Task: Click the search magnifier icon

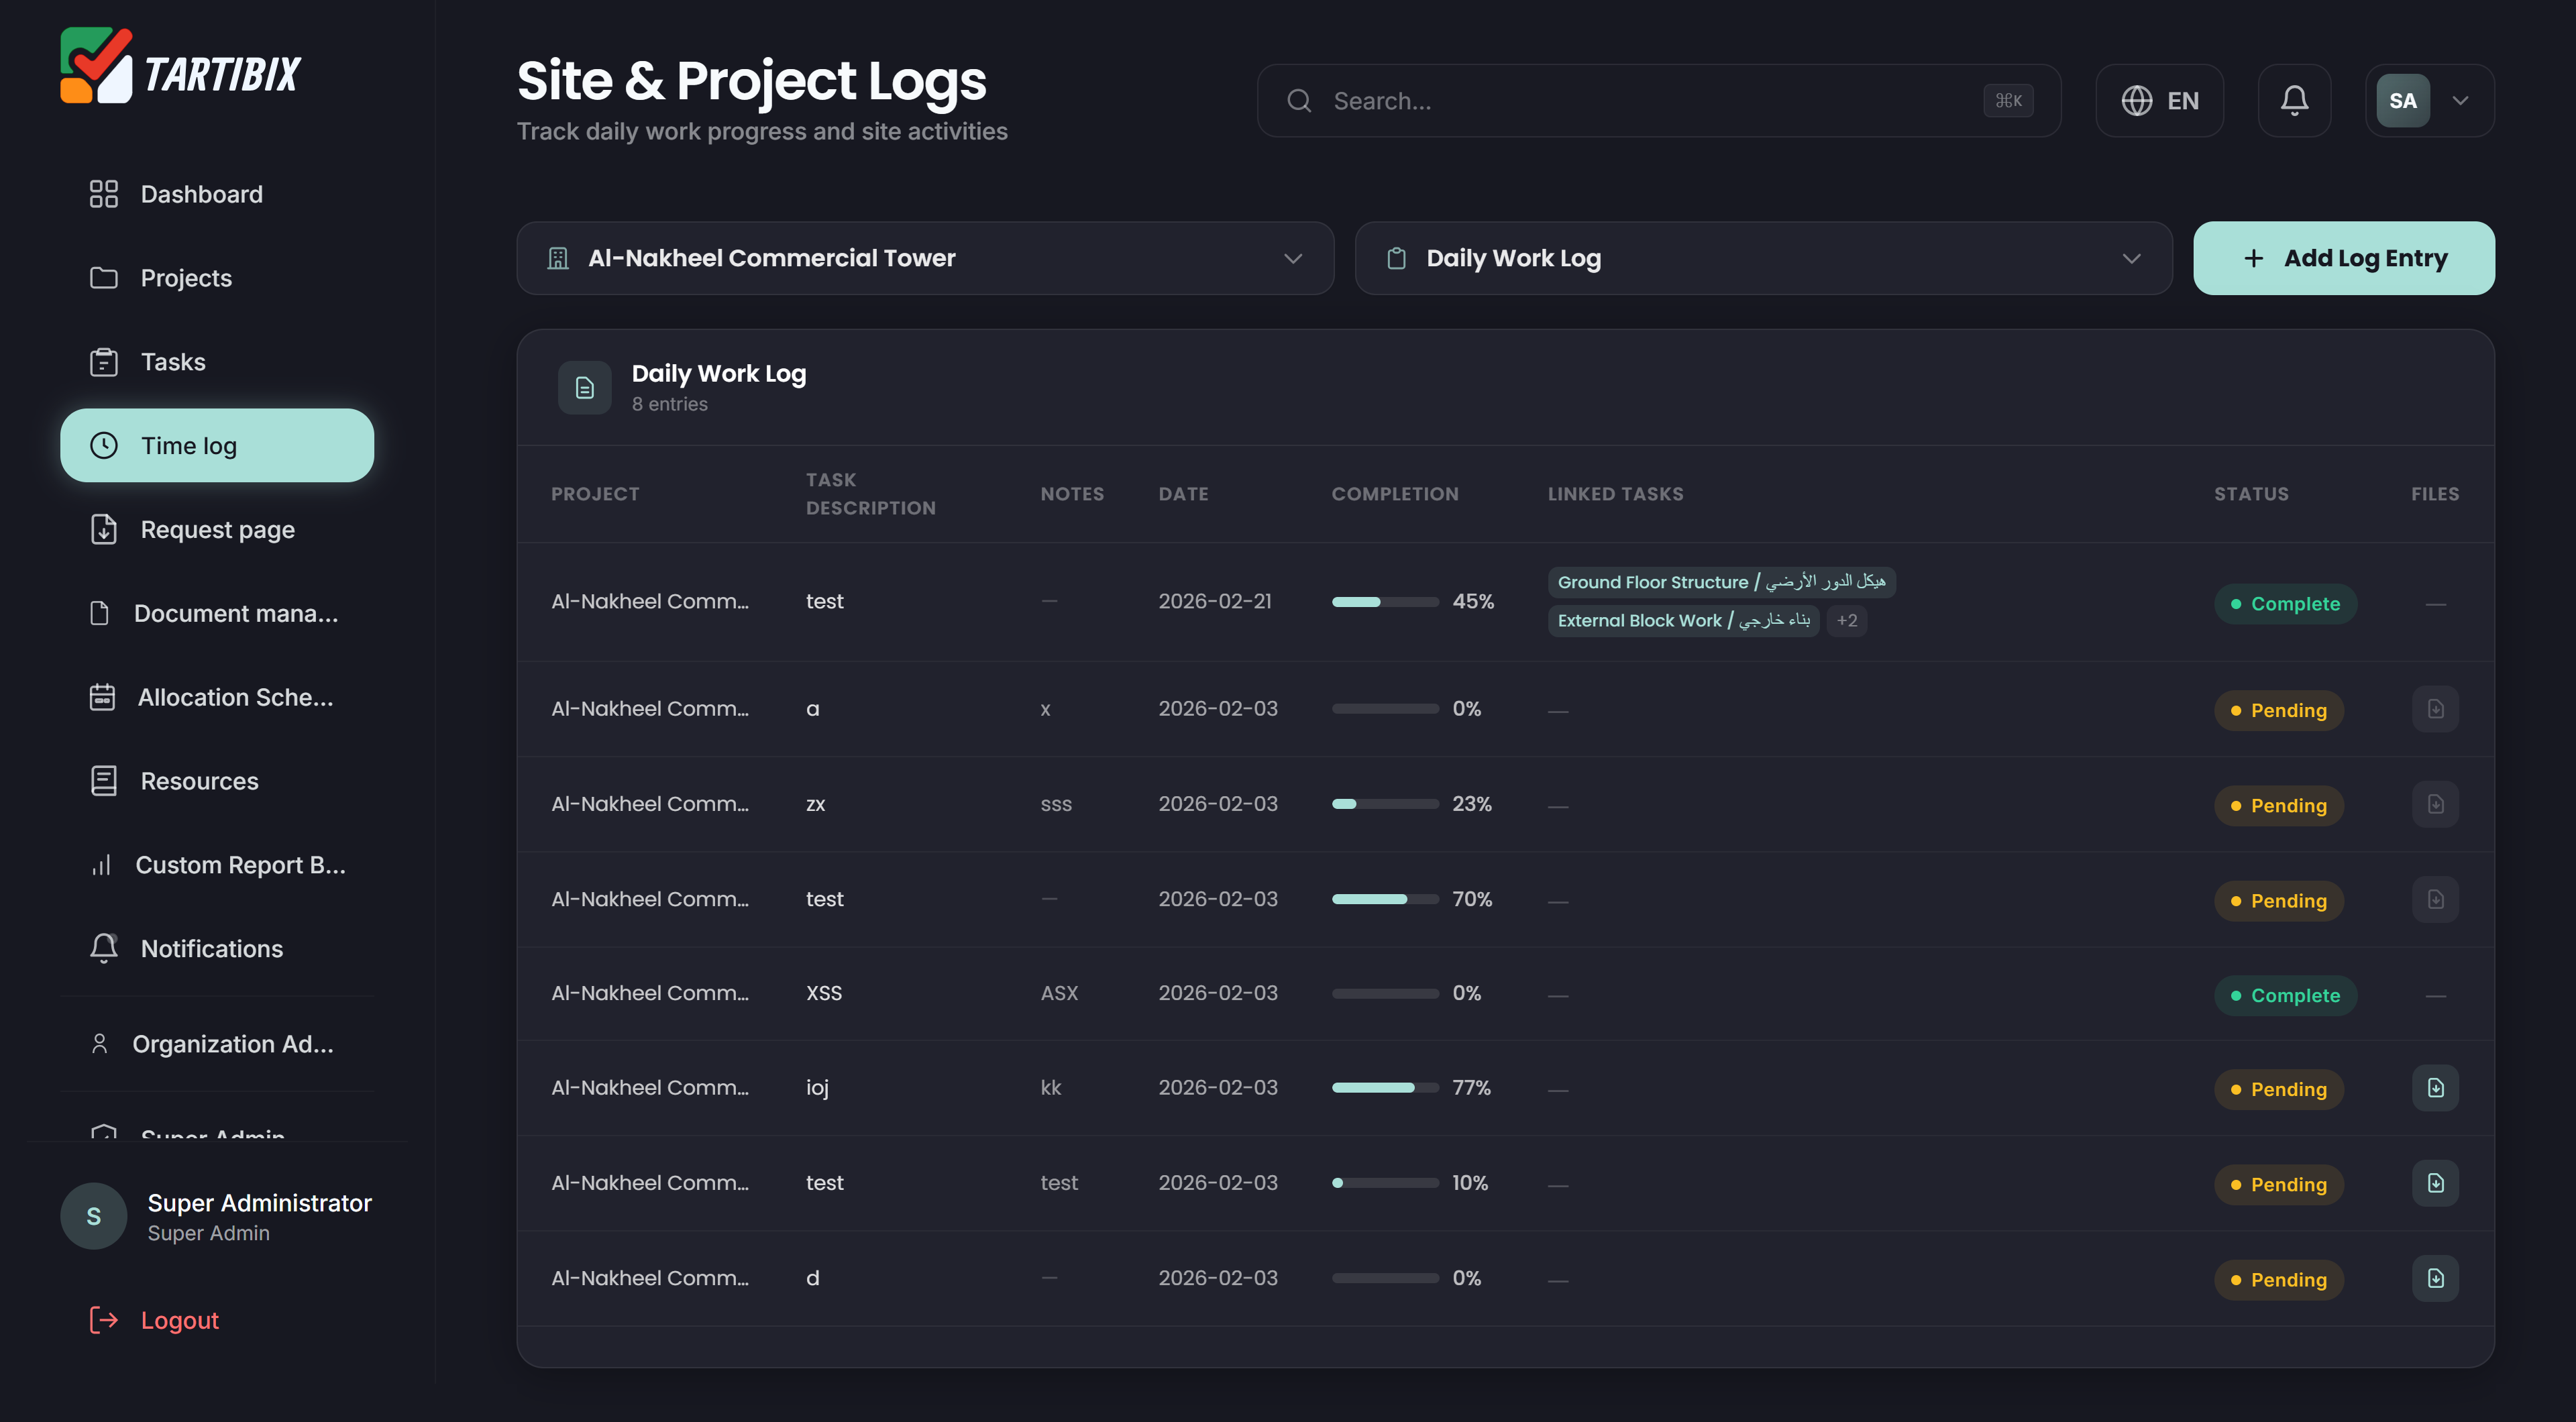Action: (x=1299, y=101)
